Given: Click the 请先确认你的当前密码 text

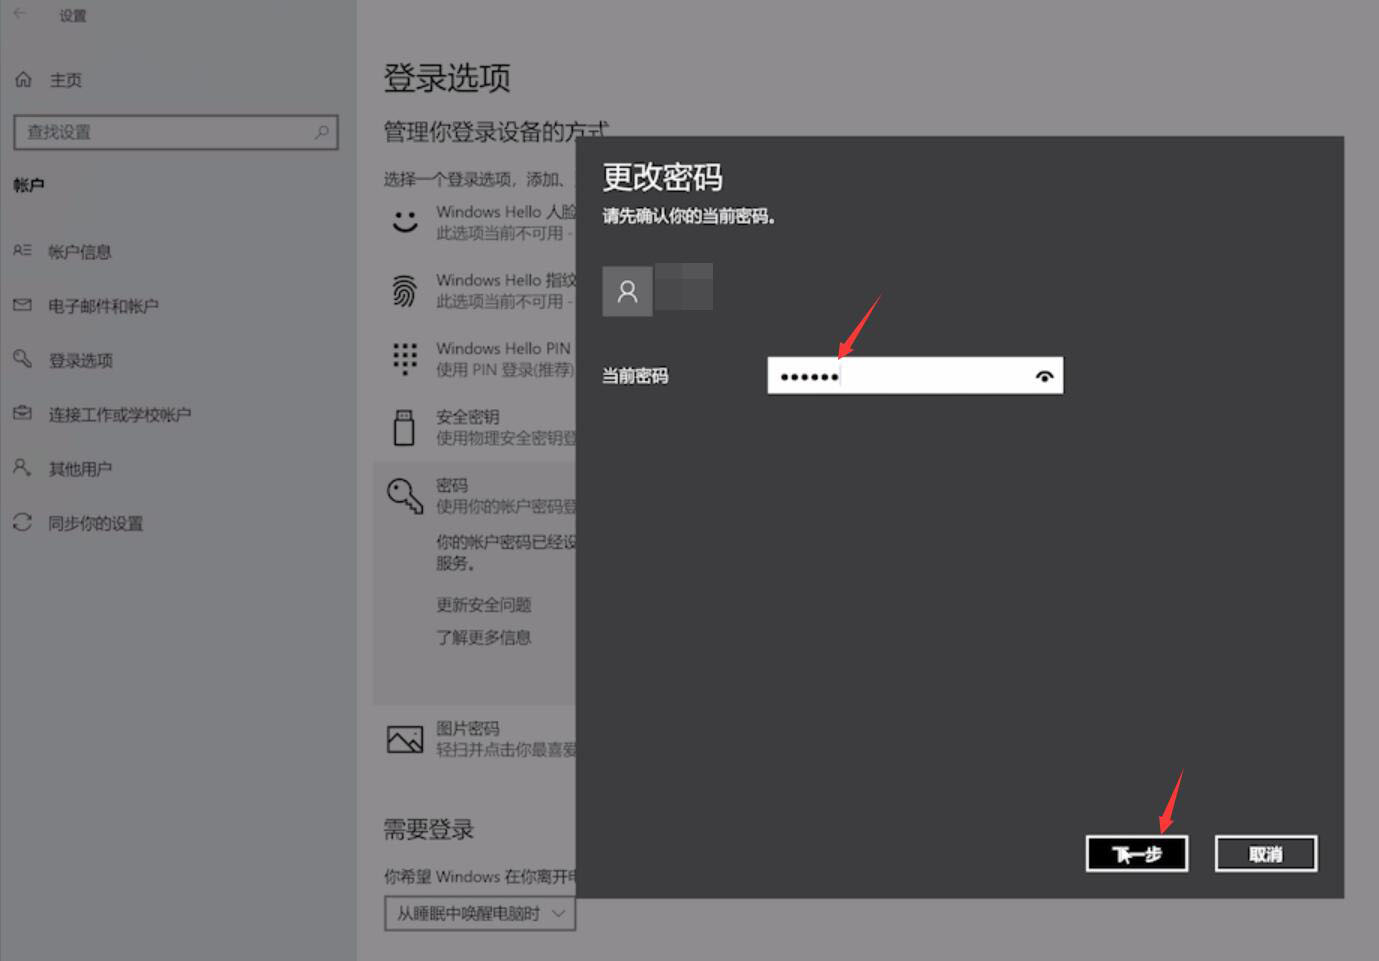Looking at the screenshot, I should tap(688, 216).
